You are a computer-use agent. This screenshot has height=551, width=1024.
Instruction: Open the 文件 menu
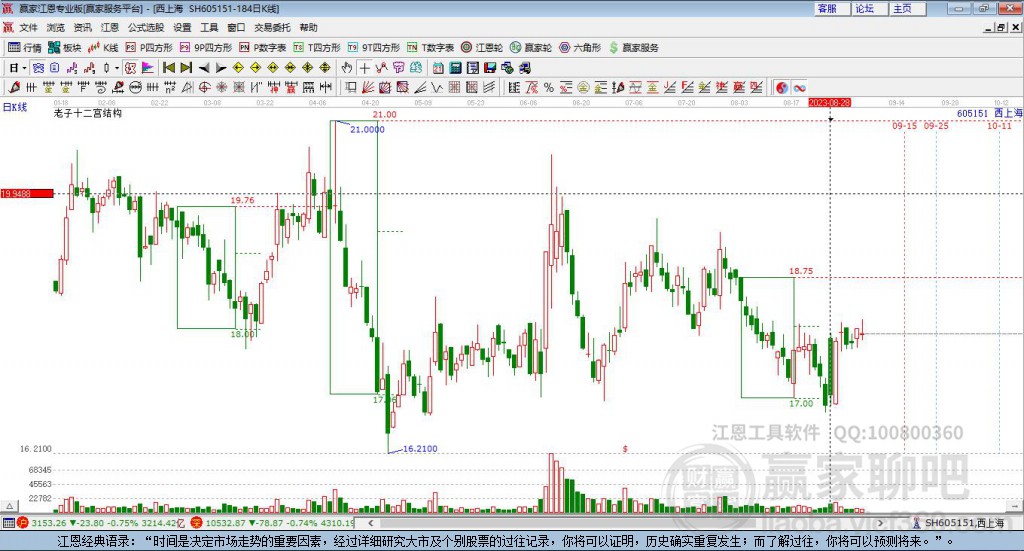click(x=28, y=27)
